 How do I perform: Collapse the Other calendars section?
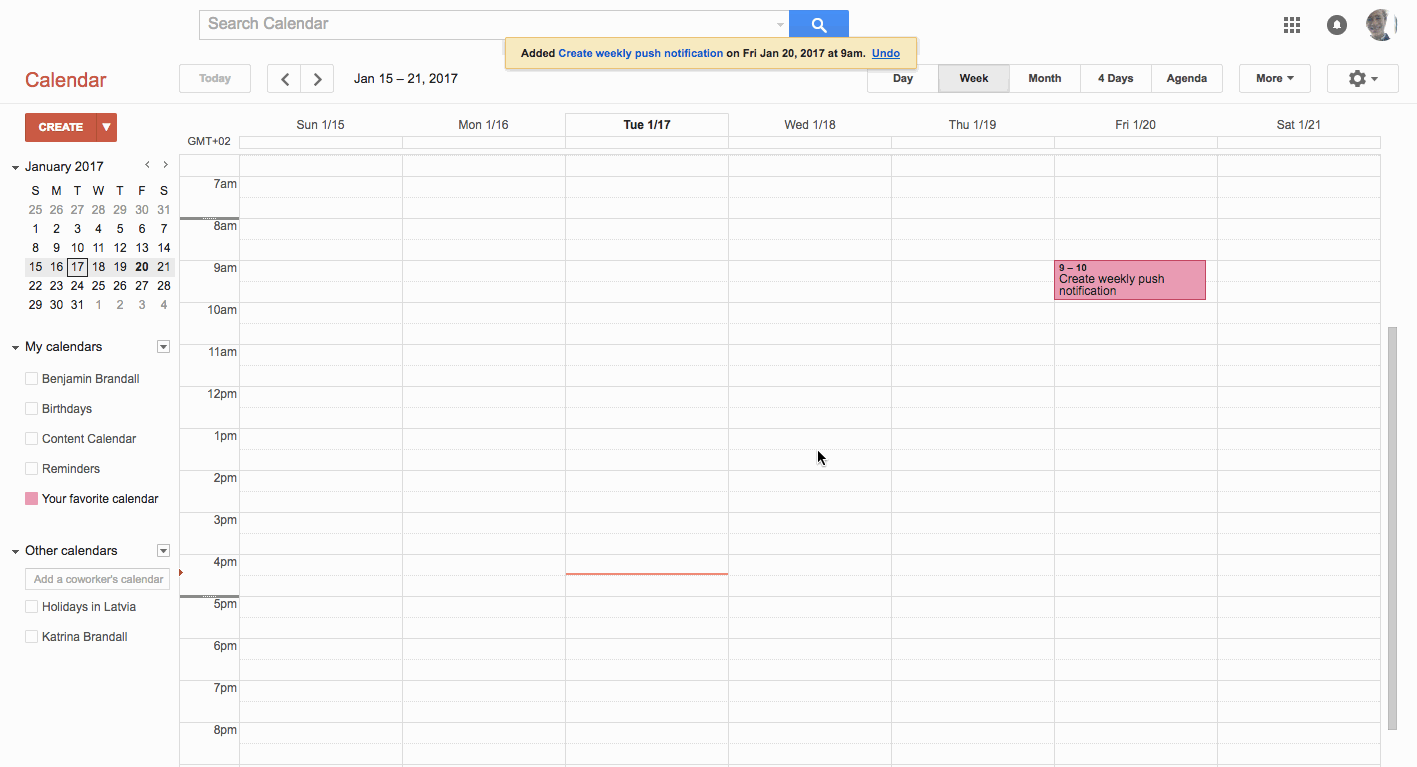[16, 551]
